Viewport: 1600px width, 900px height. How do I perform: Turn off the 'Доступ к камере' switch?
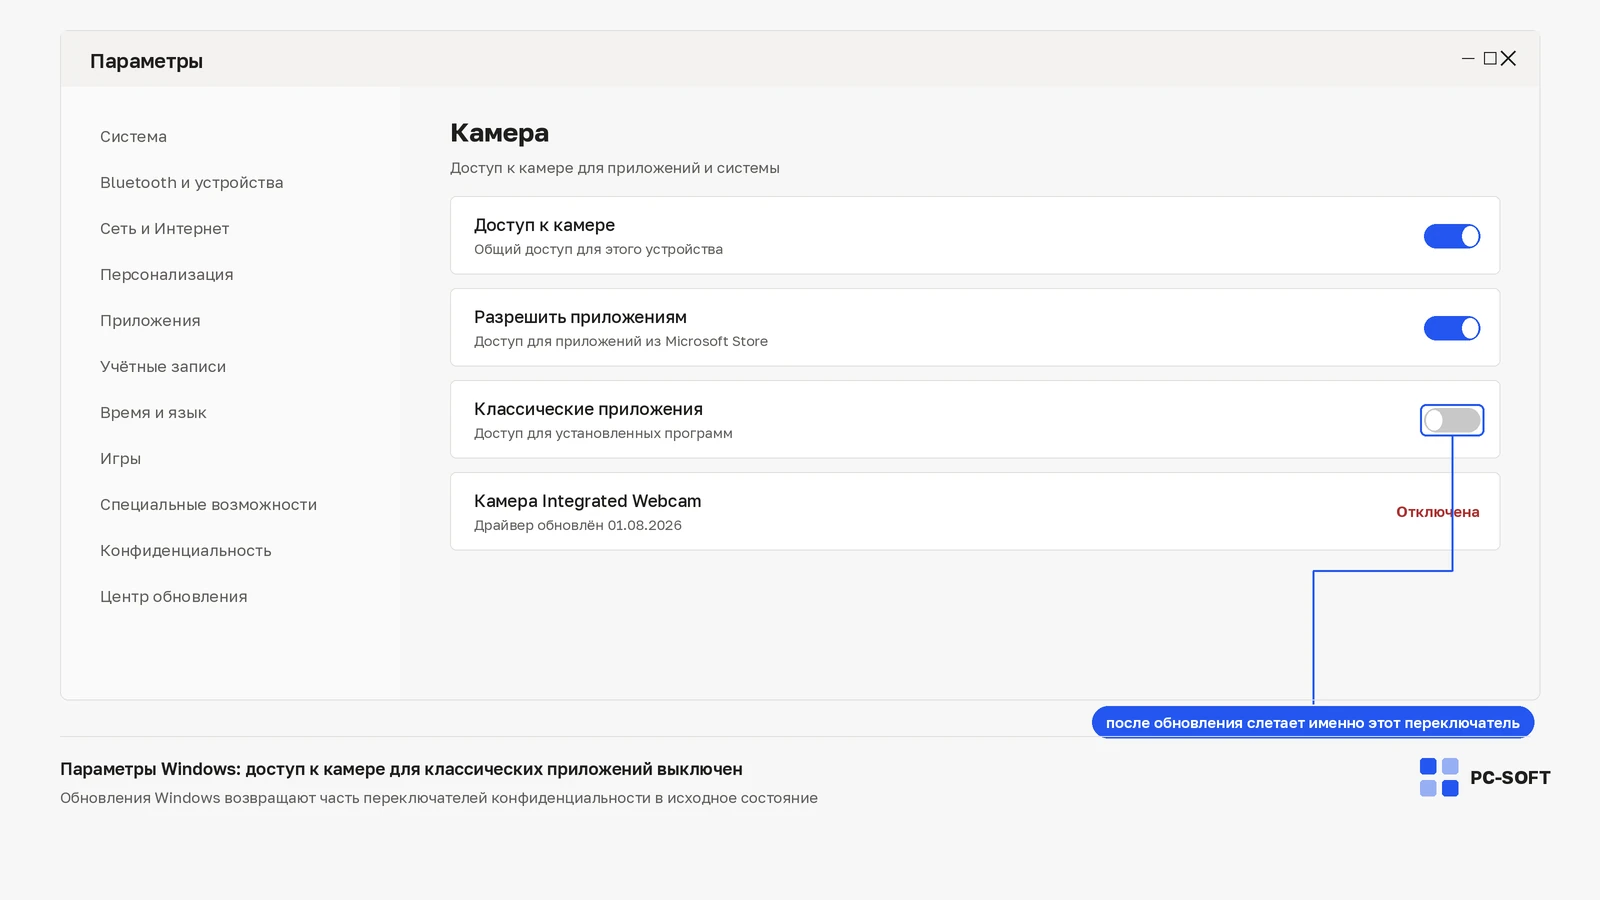1451,236
